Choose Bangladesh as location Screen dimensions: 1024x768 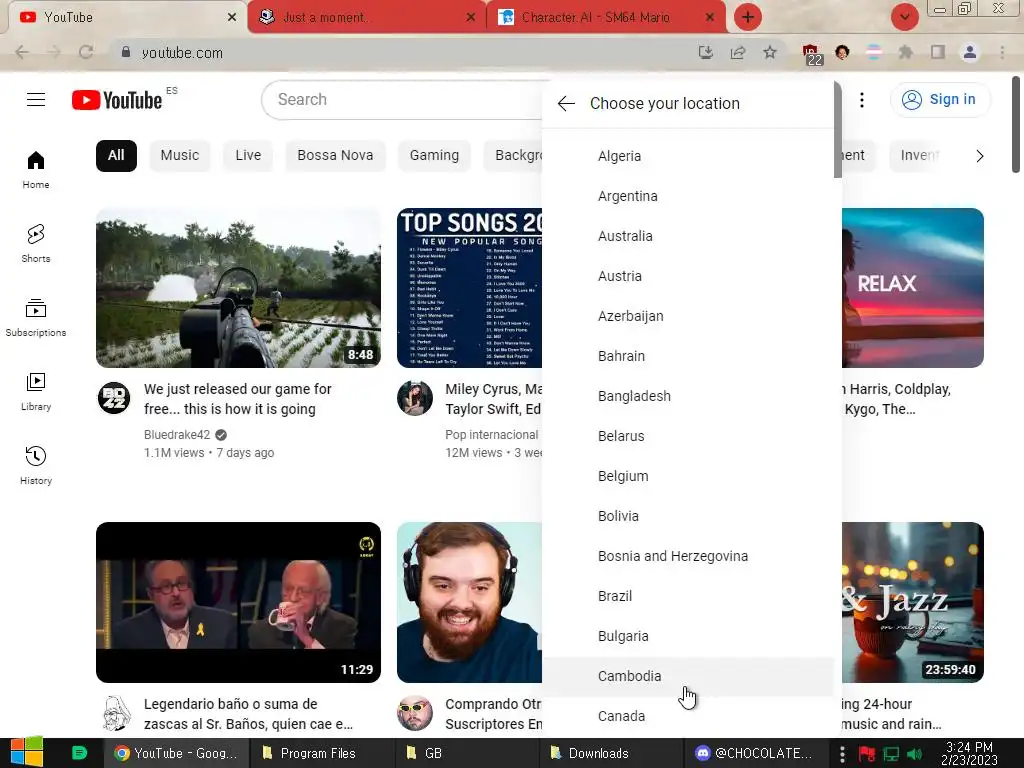point(688,396)
